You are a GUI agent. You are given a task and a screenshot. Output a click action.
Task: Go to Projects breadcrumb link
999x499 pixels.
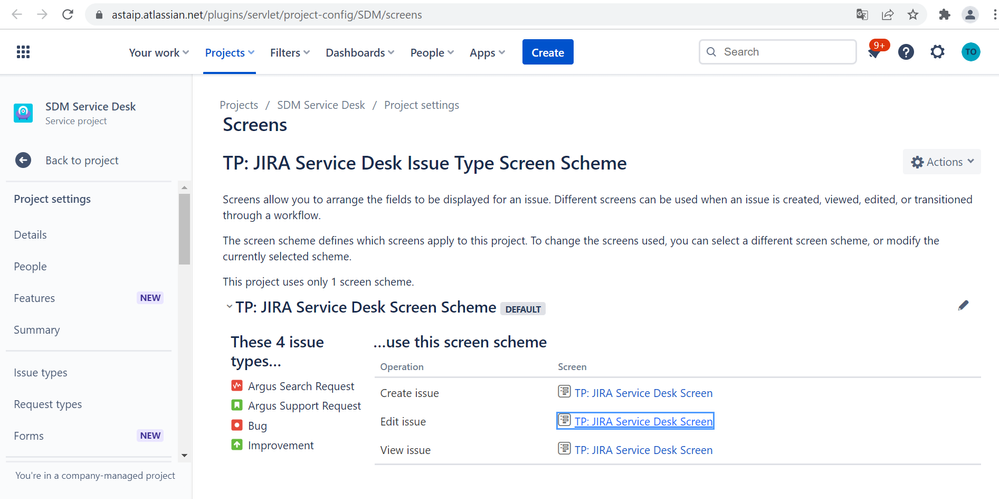point(239,105)
